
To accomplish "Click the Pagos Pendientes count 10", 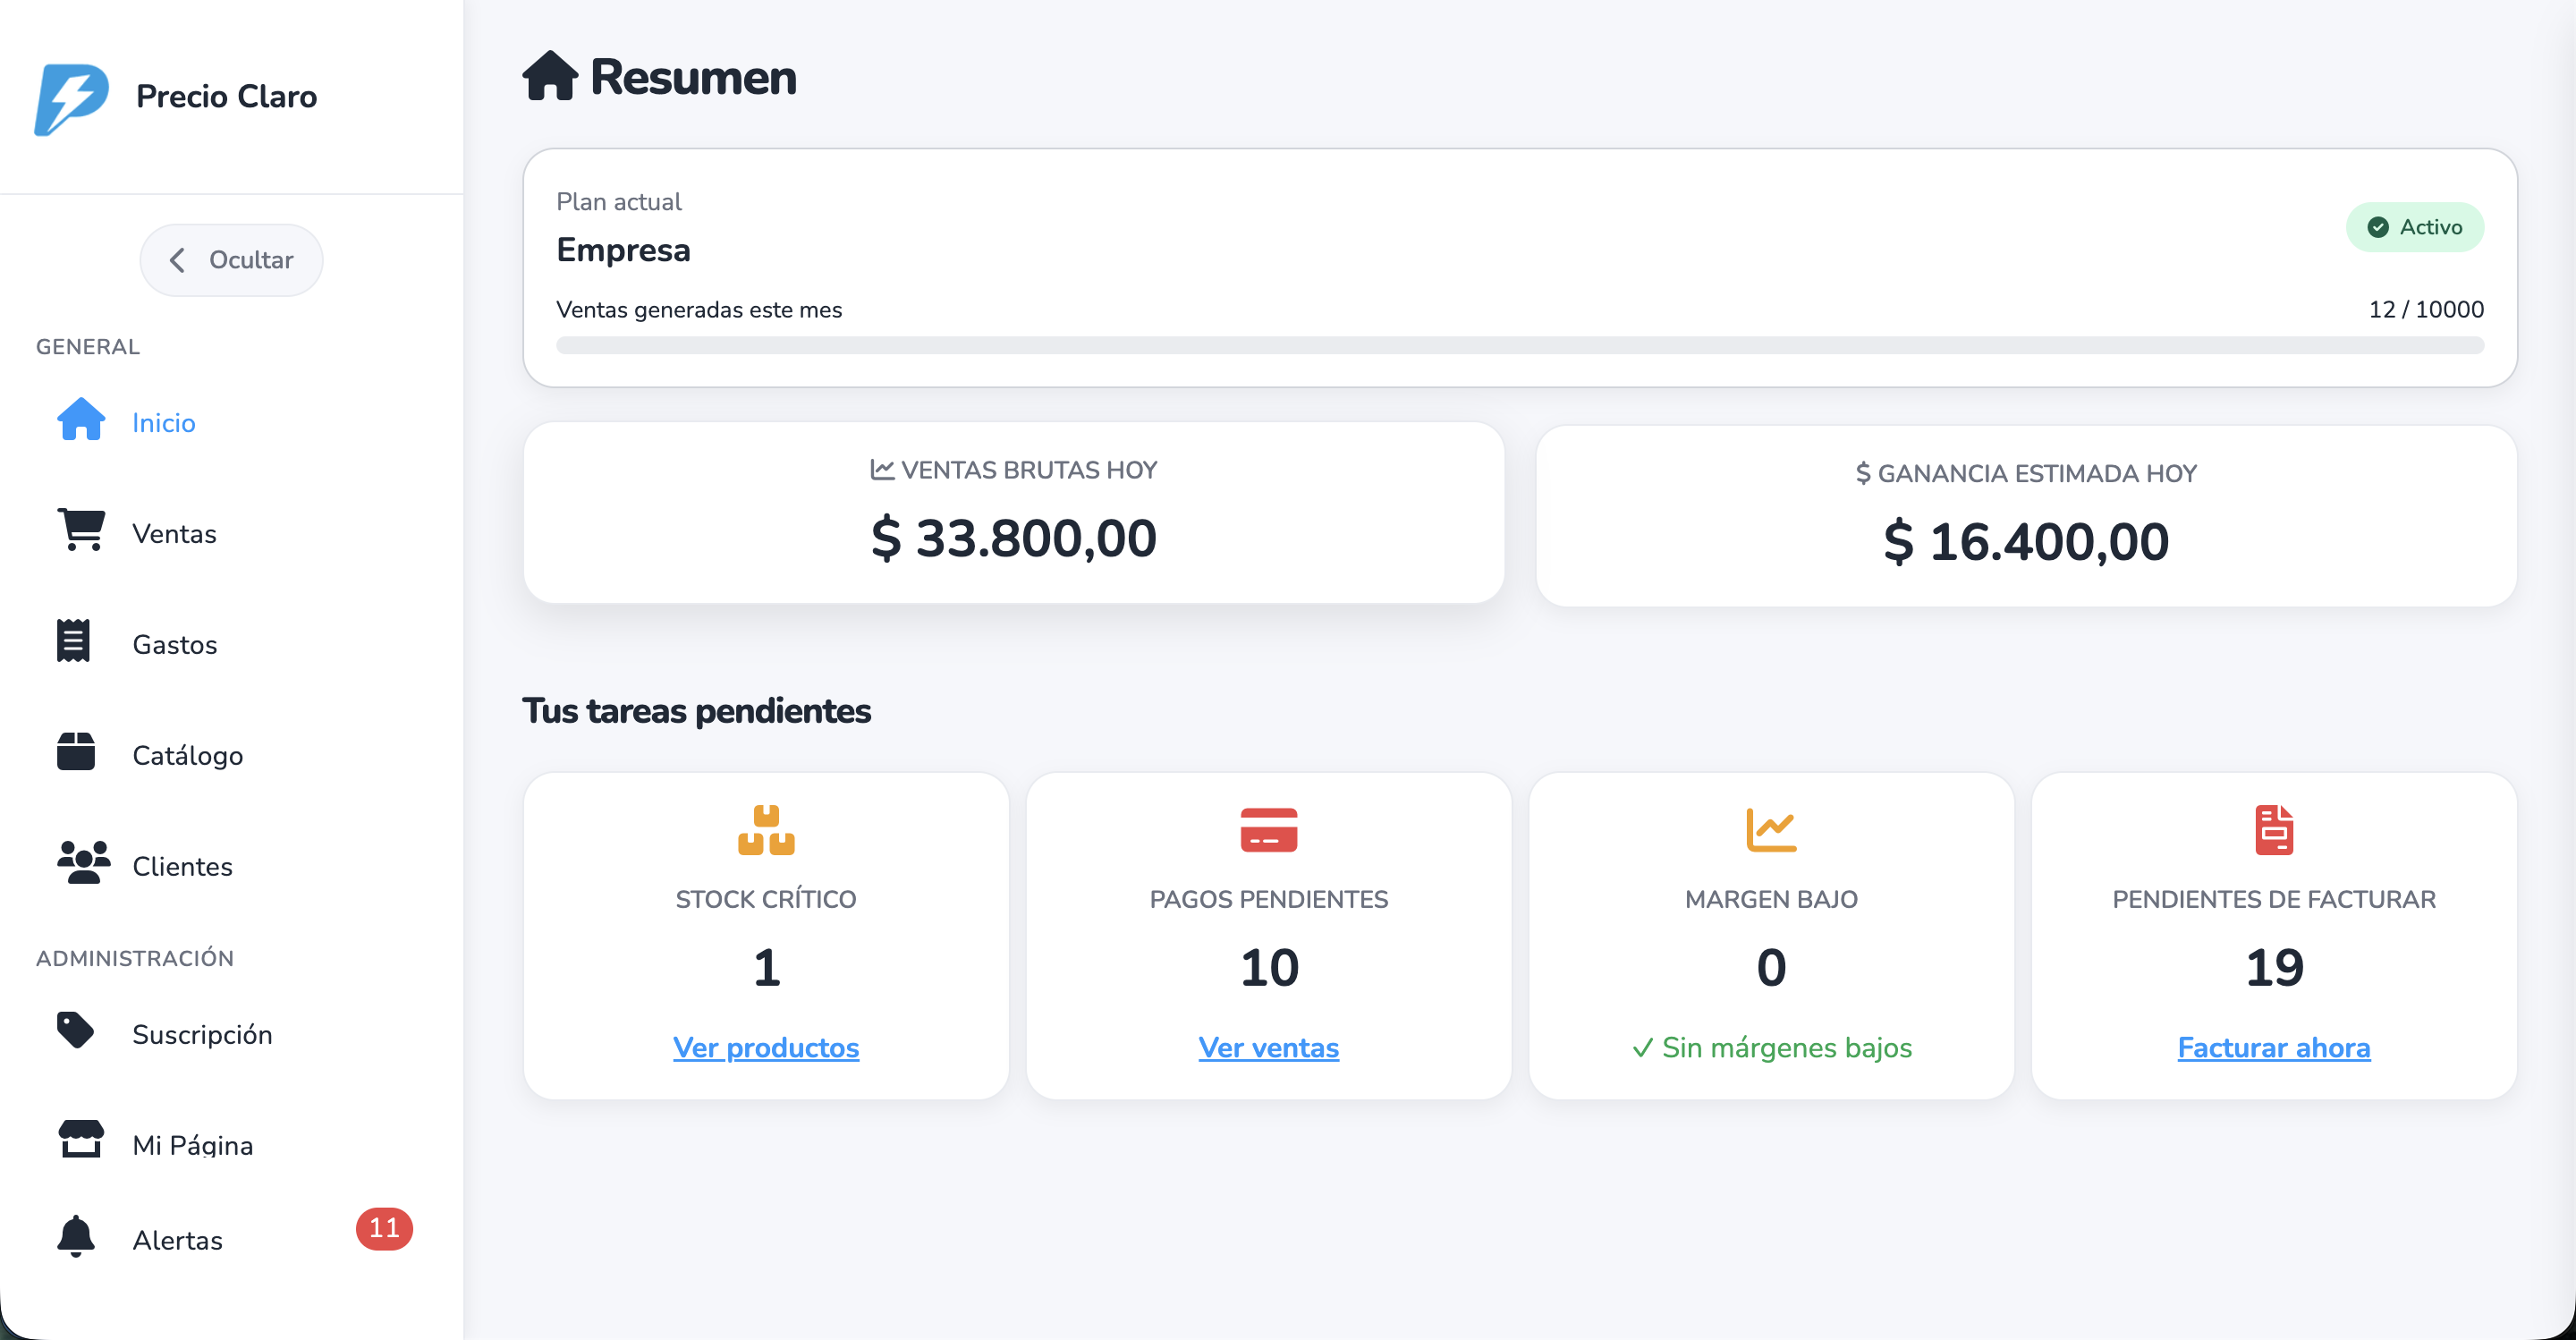I will [x=1268, y=967].
